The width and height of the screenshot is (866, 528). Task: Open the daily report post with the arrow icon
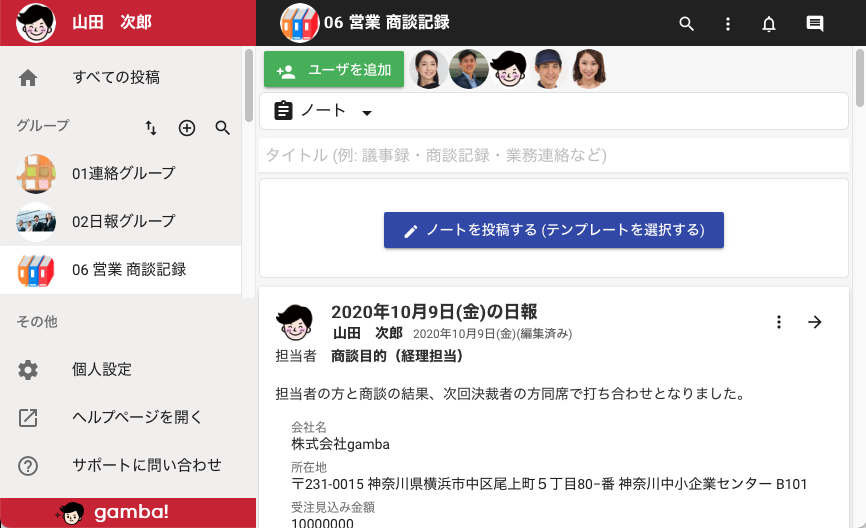coord(815,322)
